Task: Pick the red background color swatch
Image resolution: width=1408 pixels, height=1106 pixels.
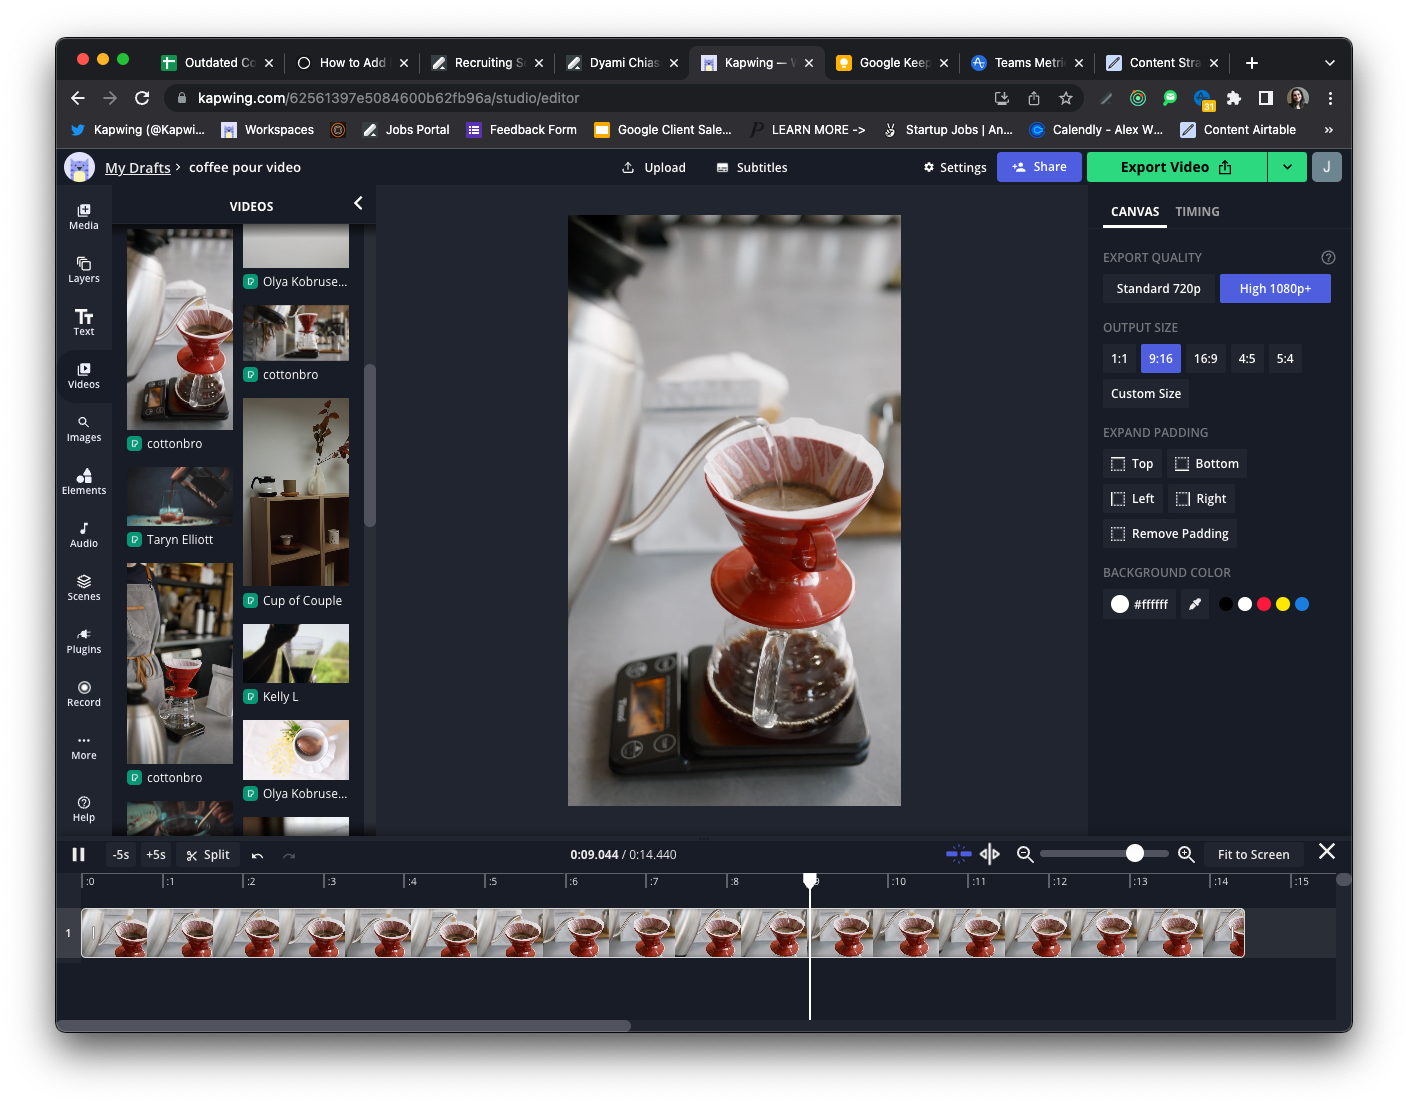Action: coord(1264,604)
